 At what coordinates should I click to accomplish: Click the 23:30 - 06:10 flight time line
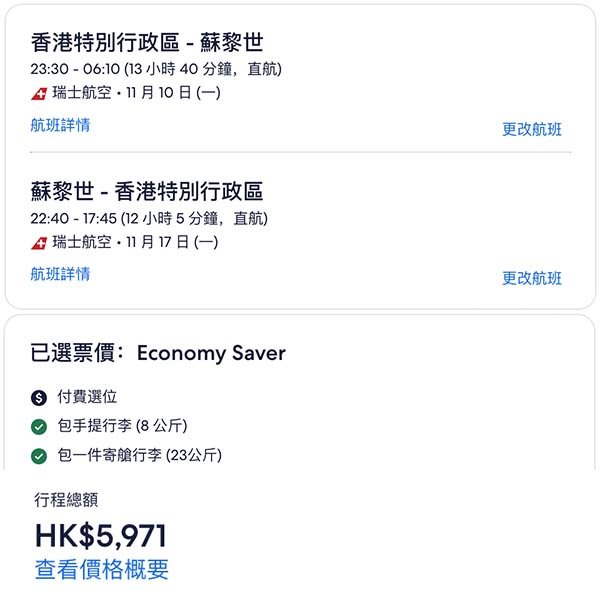click(x=156, y=69)
